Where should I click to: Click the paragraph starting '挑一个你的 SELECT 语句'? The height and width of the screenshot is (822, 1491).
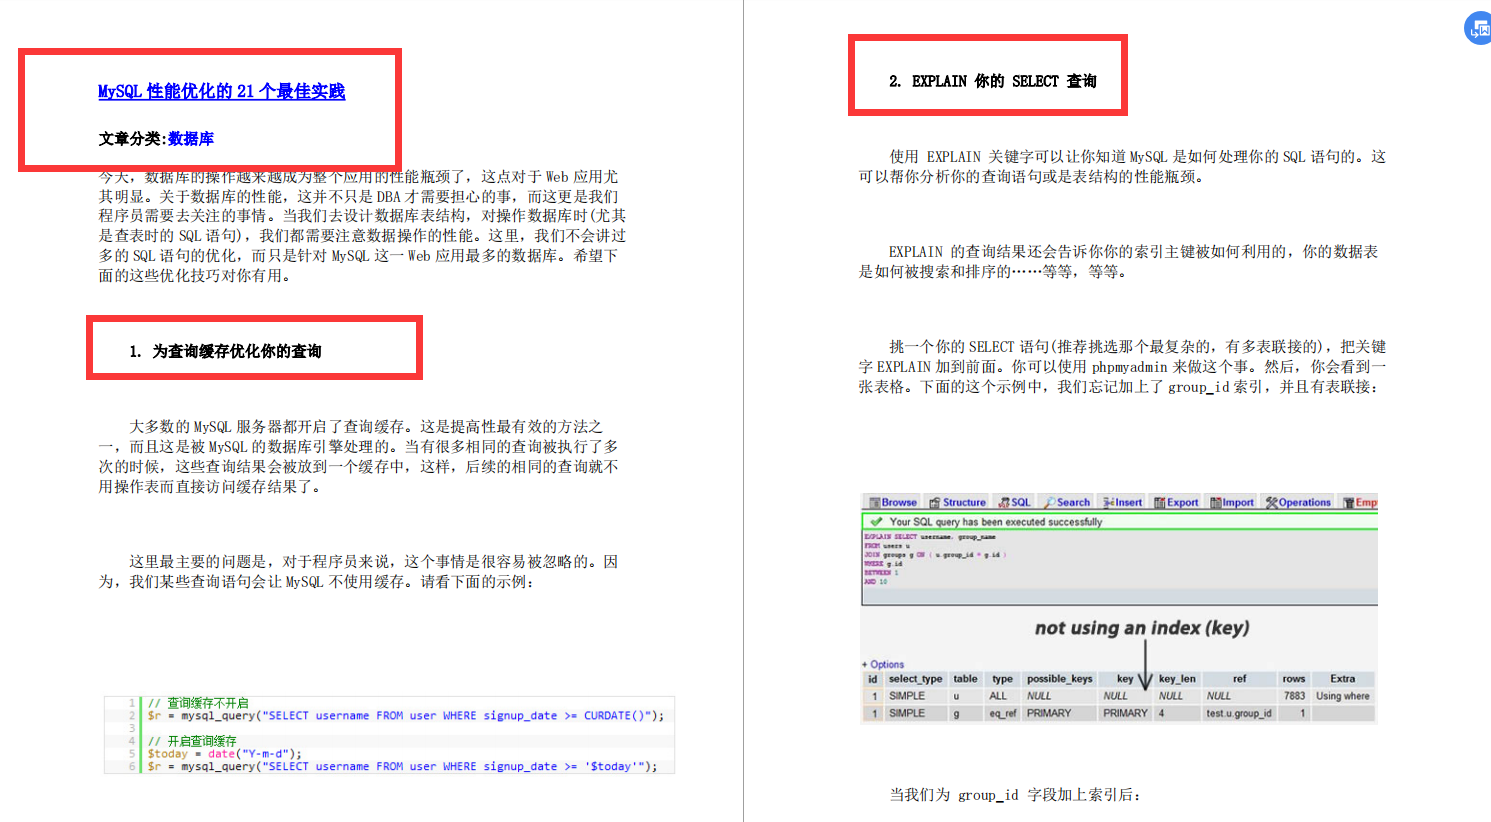click(x=1122, y=367)
